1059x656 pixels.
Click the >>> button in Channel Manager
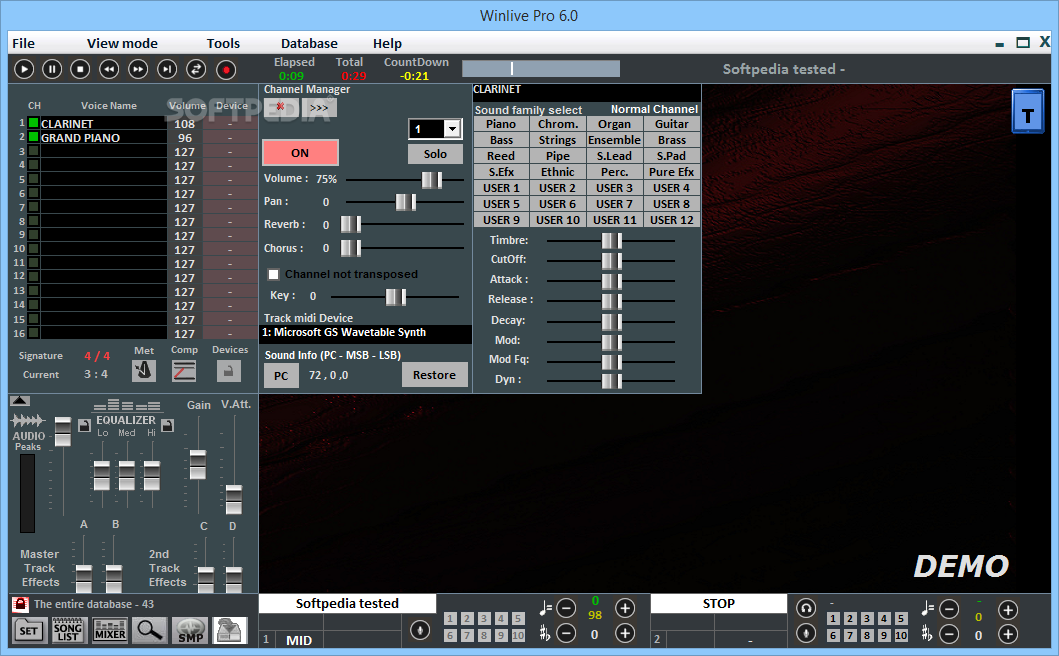pyautogui.click(x=319, y=107)
